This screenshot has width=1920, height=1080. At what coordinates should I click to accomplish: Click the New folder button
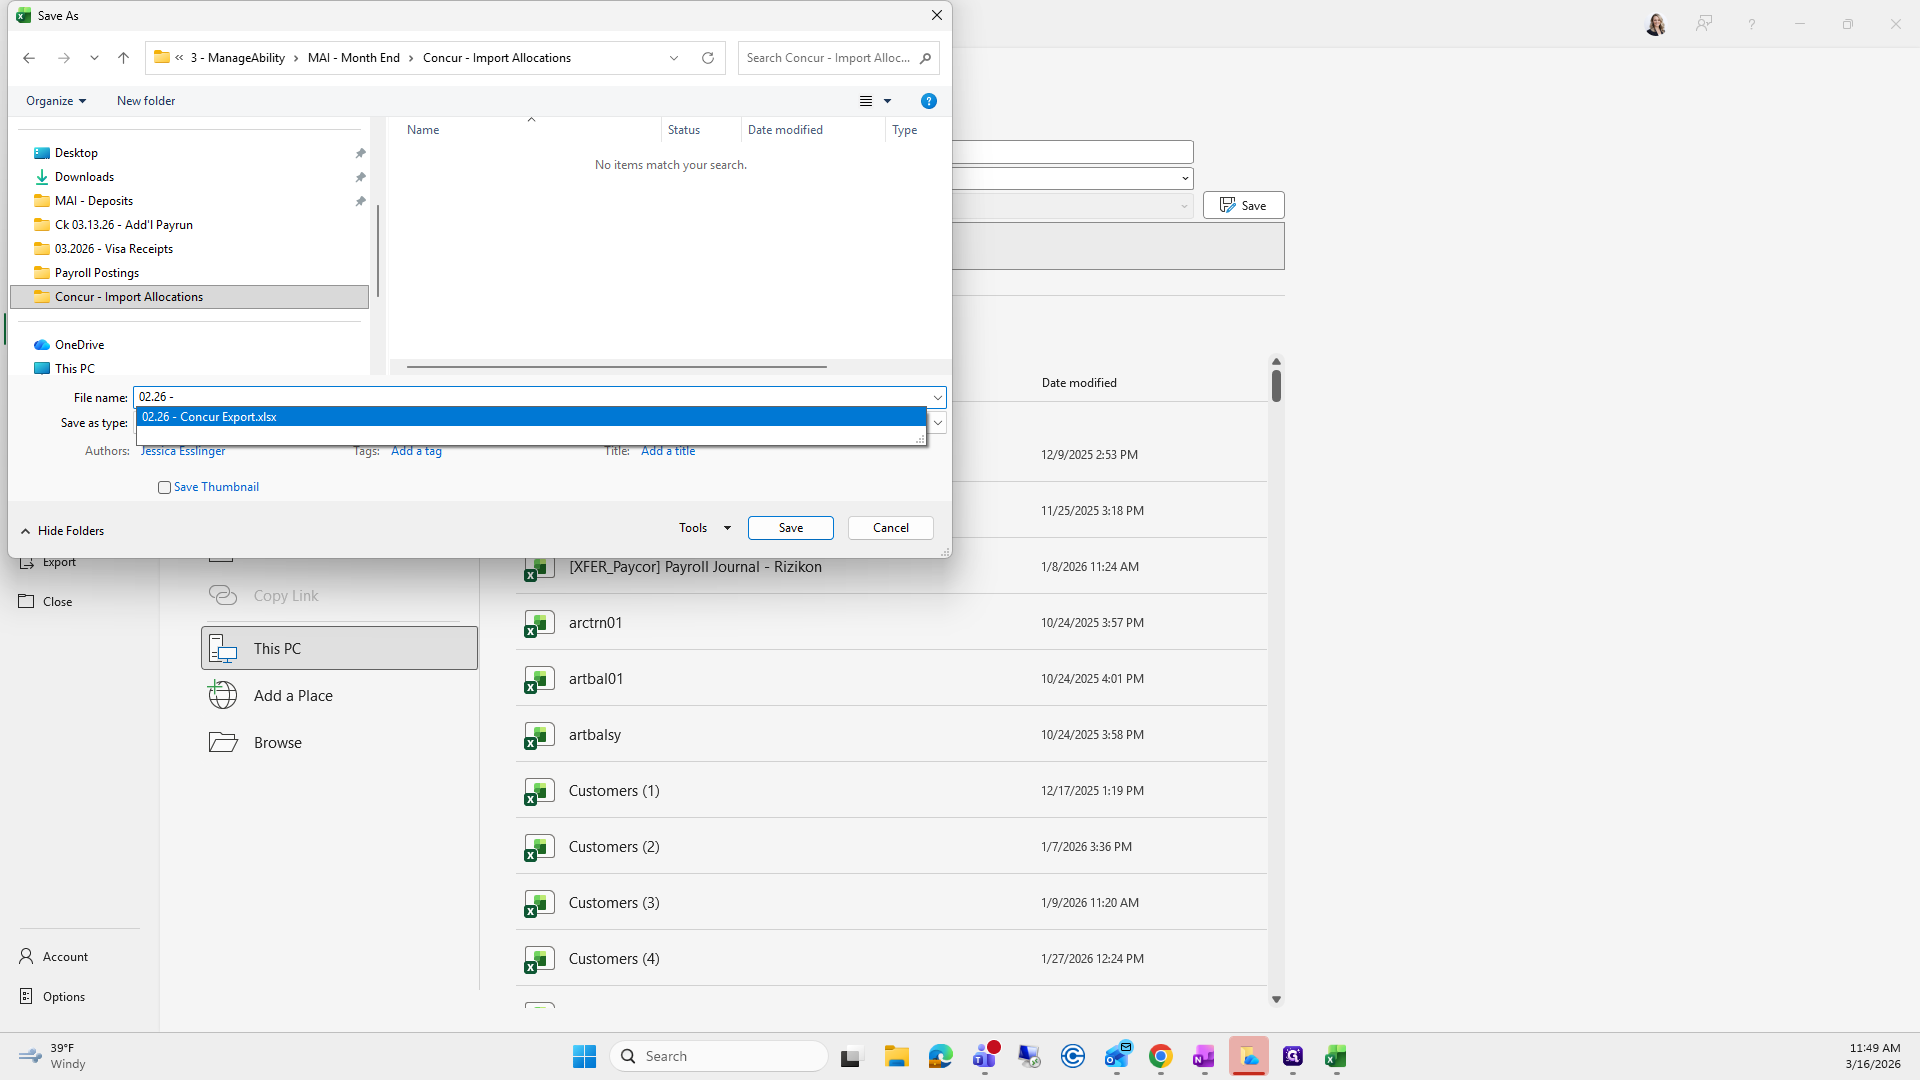(146, 101)
